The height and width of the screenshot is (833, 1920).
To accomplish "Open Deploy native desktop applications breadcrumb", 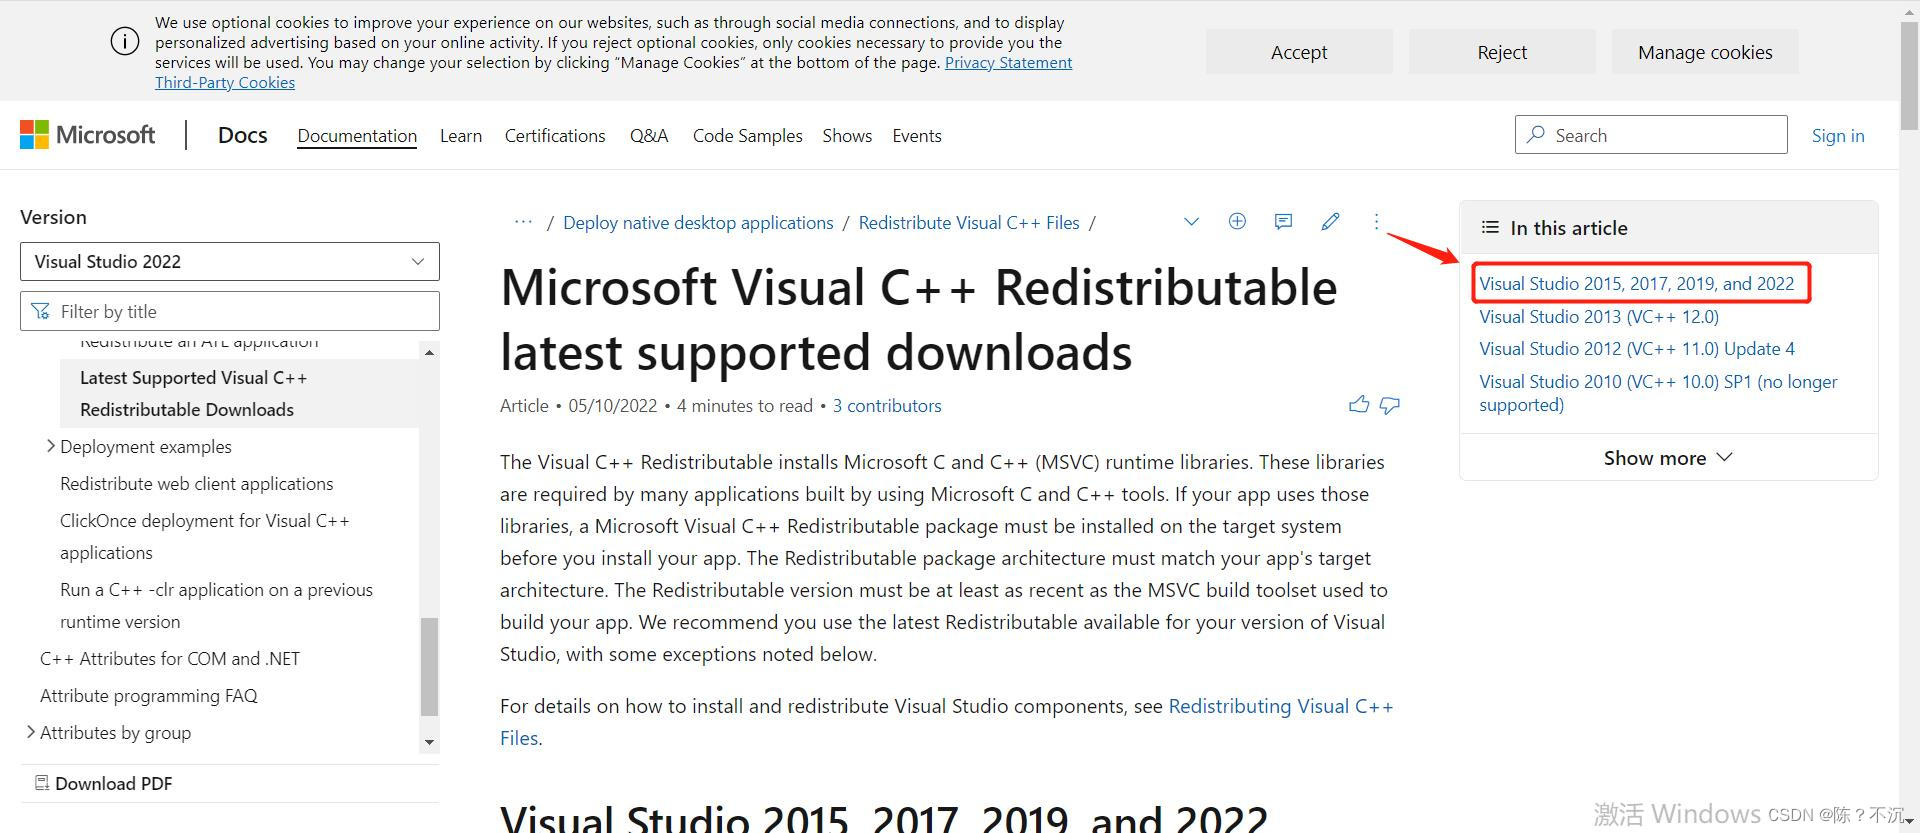I will (x=698, y=222).
